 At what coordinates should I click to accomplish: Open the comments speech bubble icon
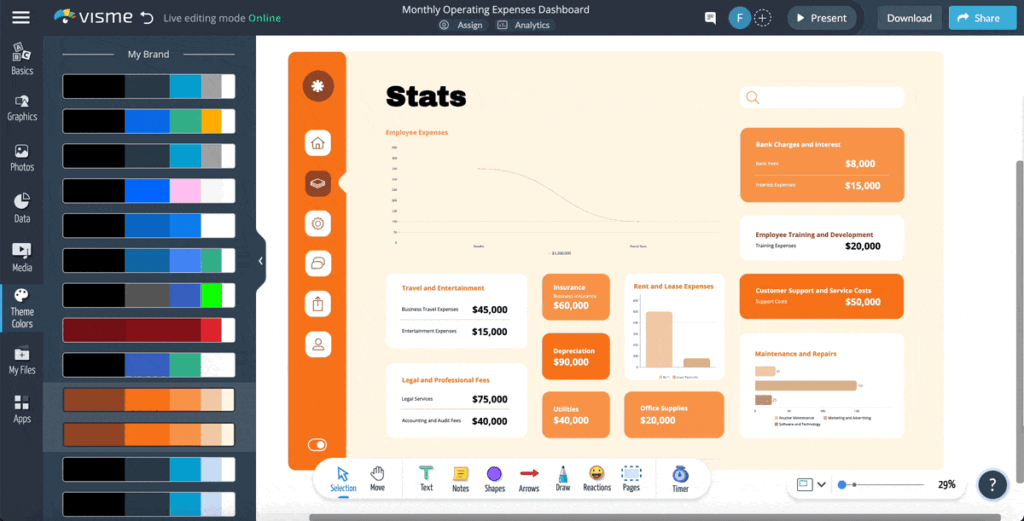pos(710,18)
